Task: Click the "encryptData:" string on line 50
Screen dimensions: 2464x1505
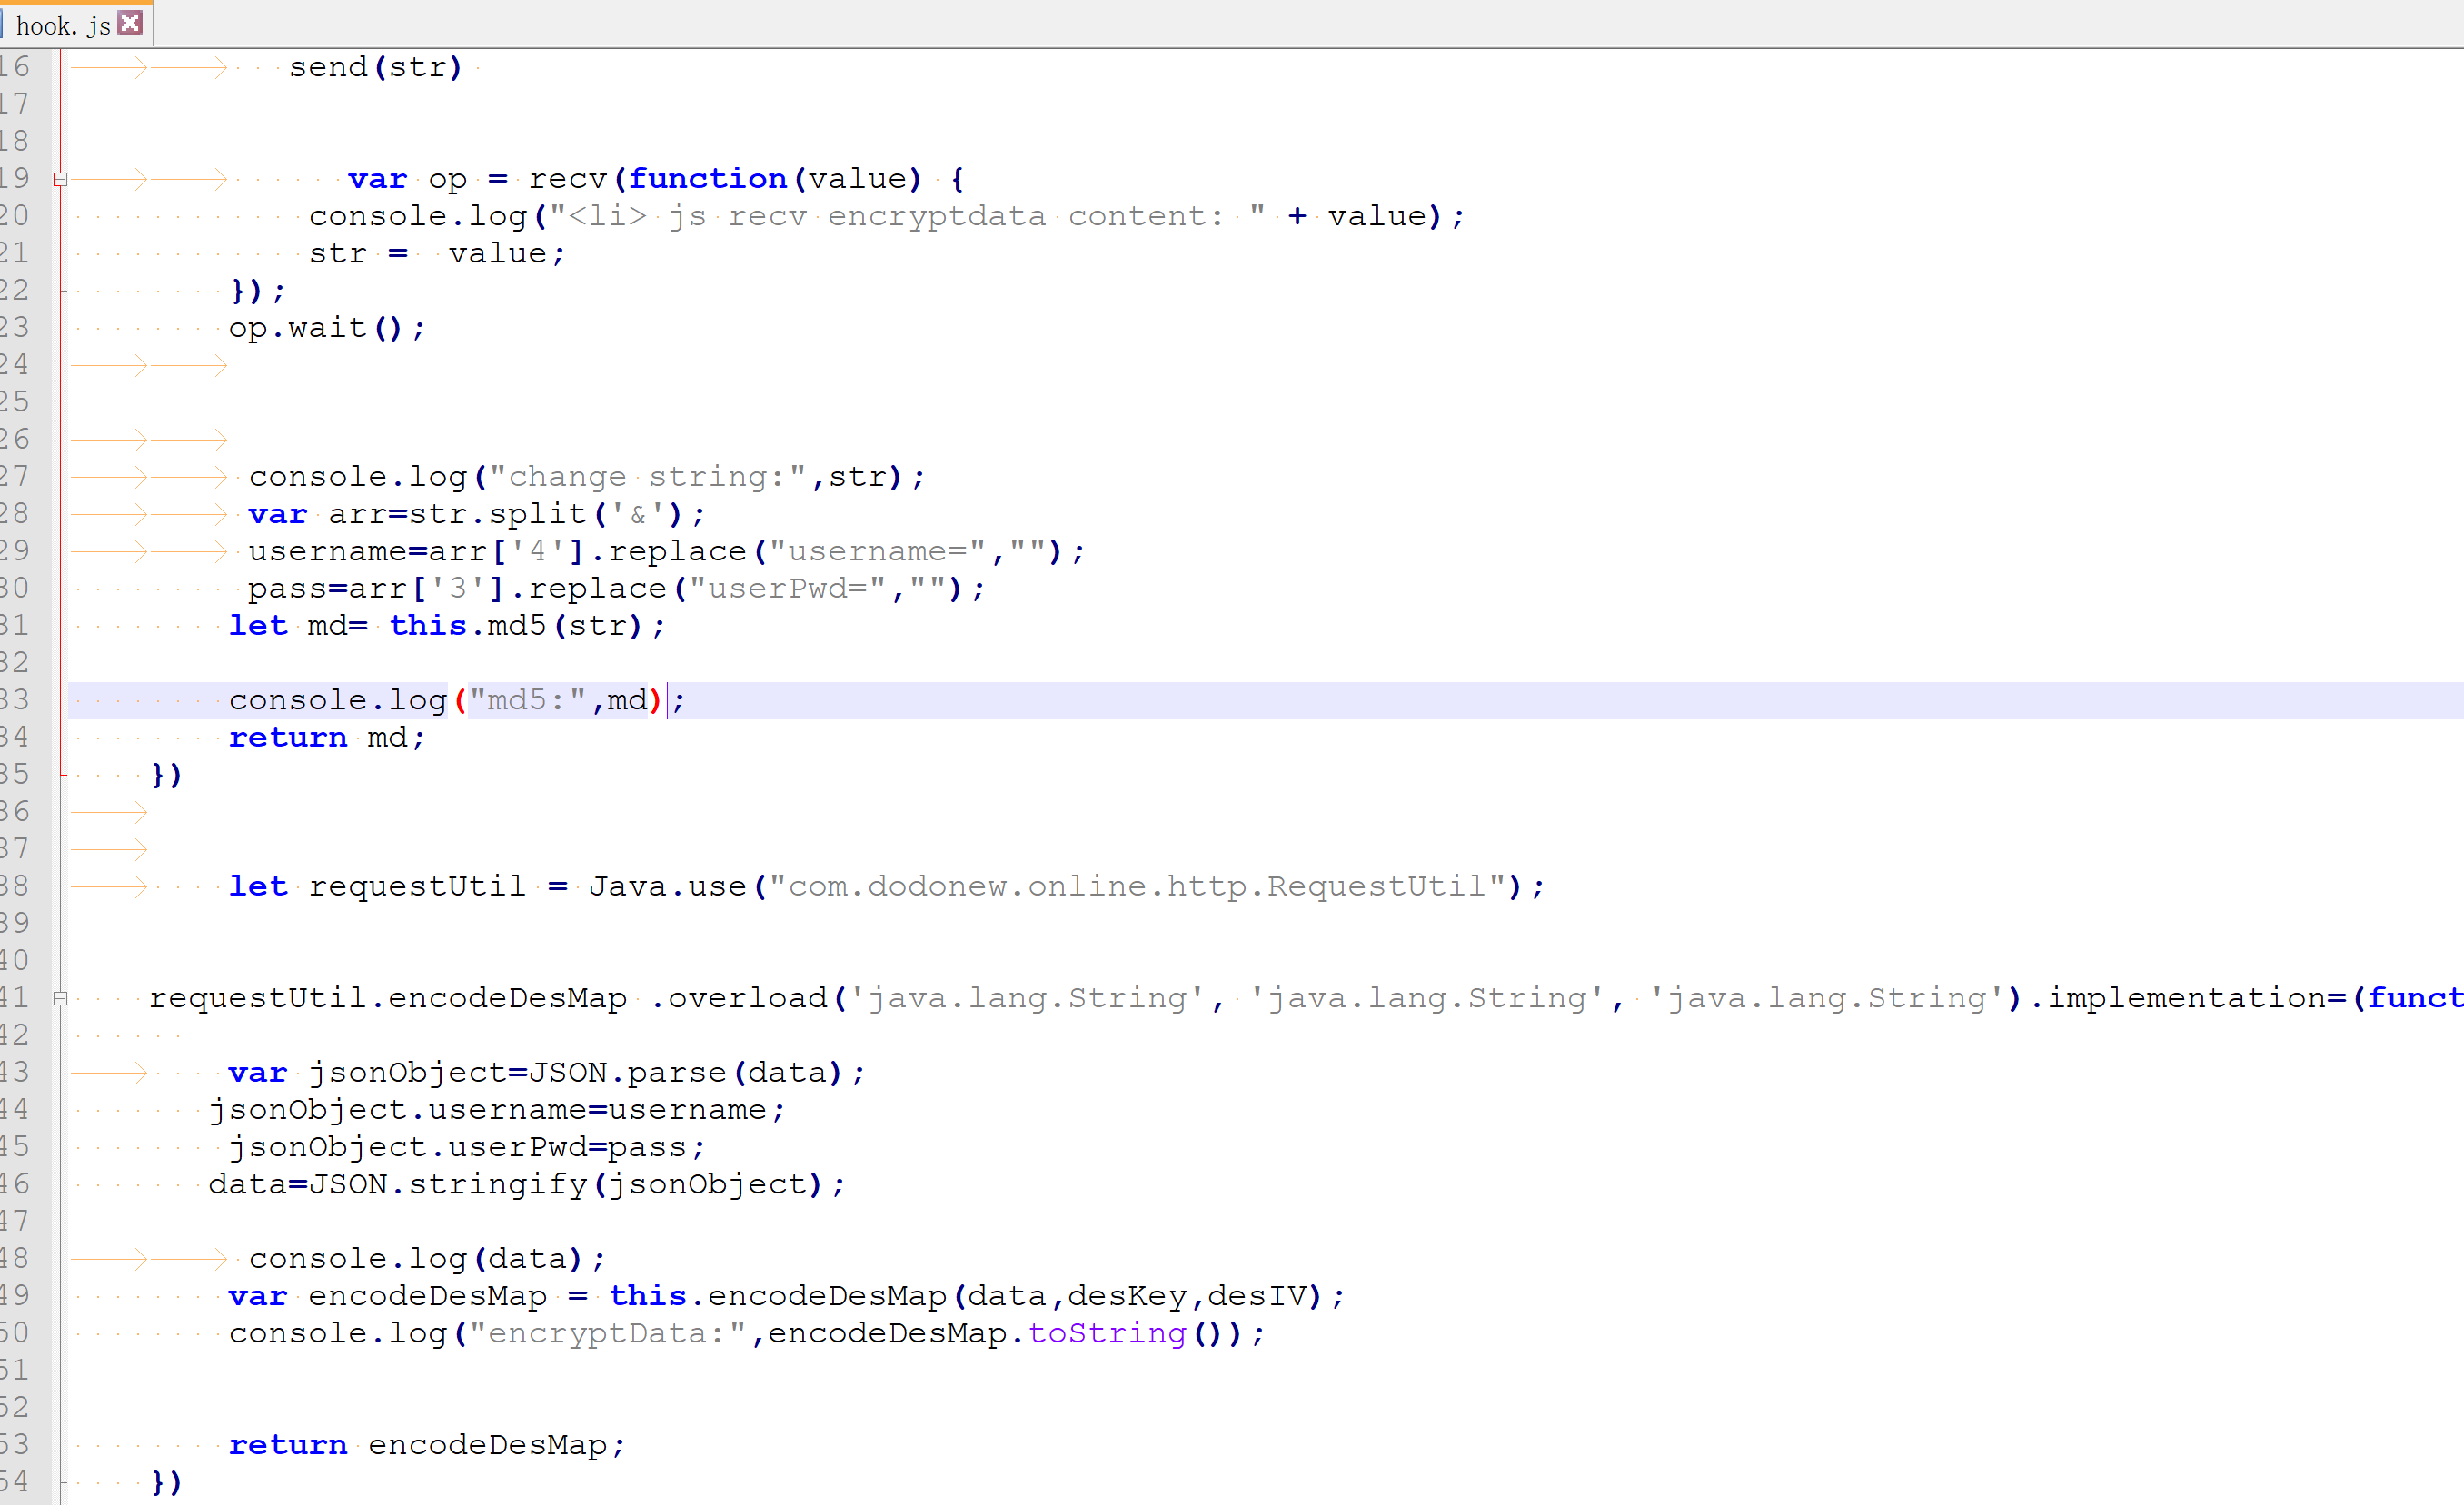Action: tap(607, 1333)
